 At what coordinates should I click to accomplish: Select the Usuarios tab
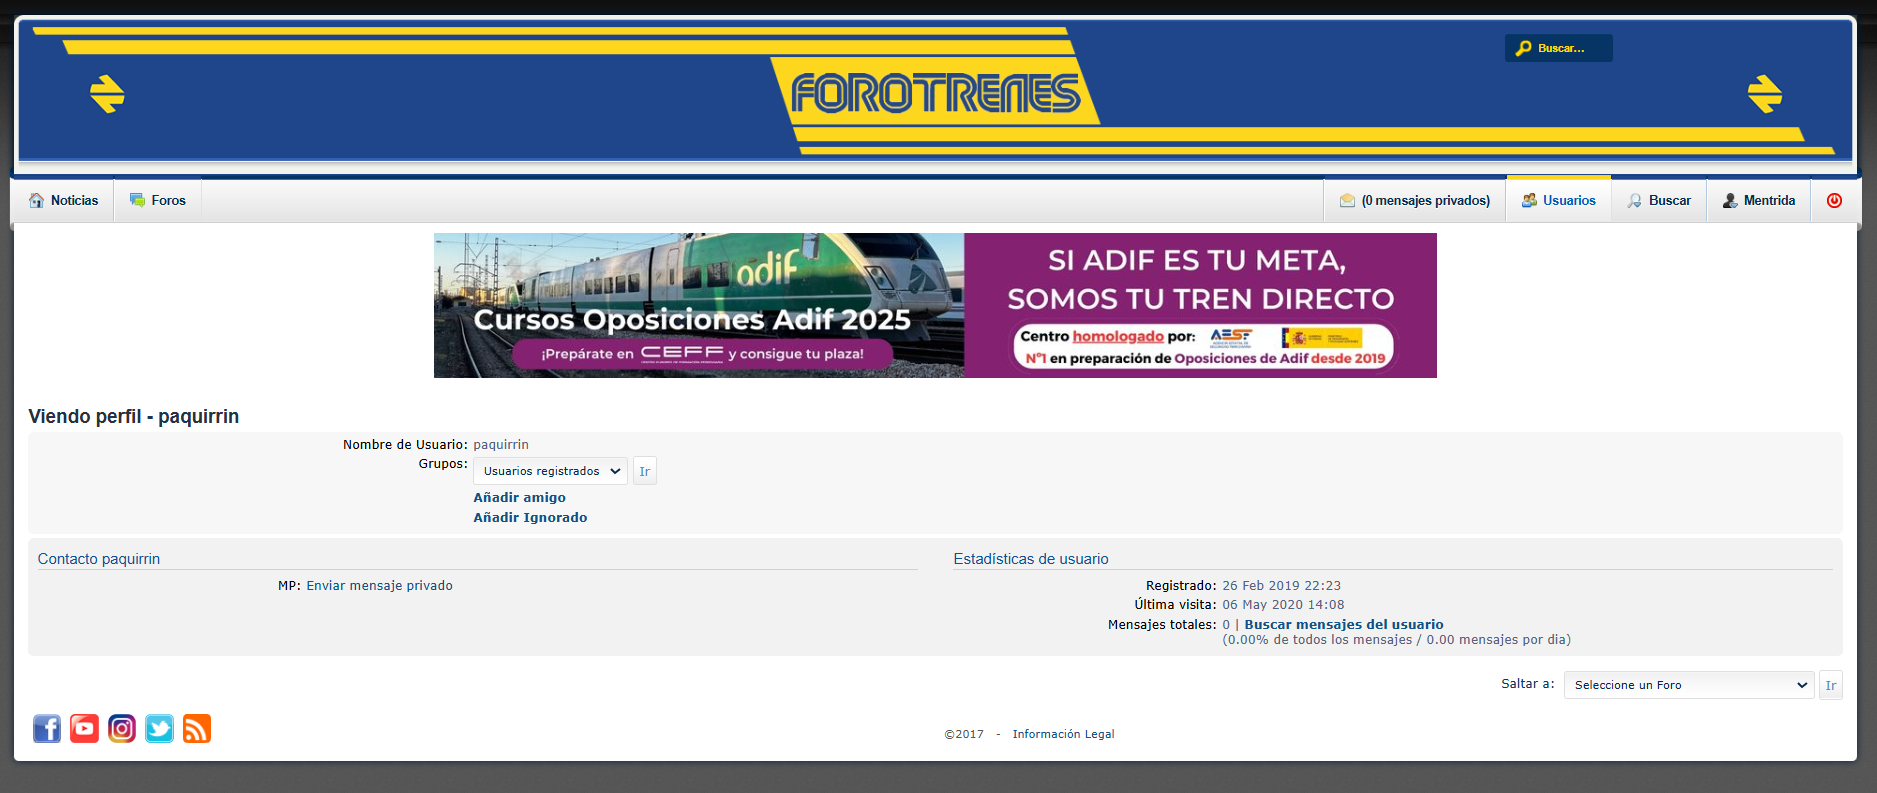click(x=1559, y=200)
